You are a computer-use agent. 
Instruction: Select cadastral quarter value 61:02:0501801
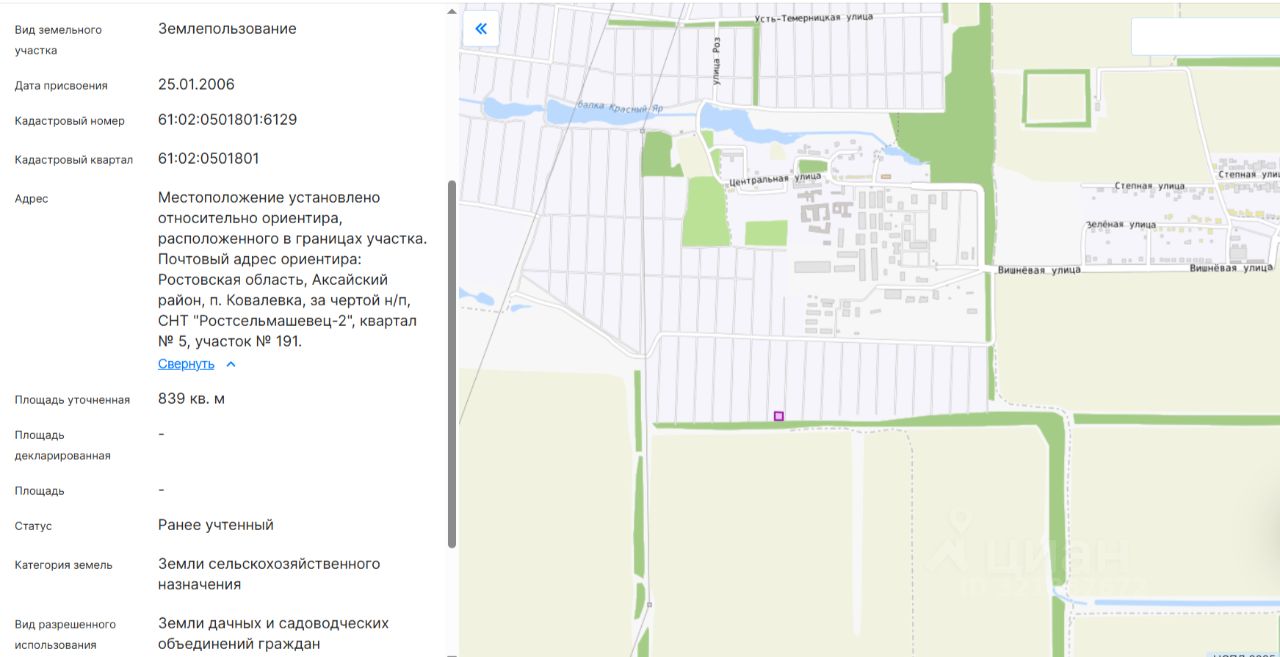tap(209, 158)
